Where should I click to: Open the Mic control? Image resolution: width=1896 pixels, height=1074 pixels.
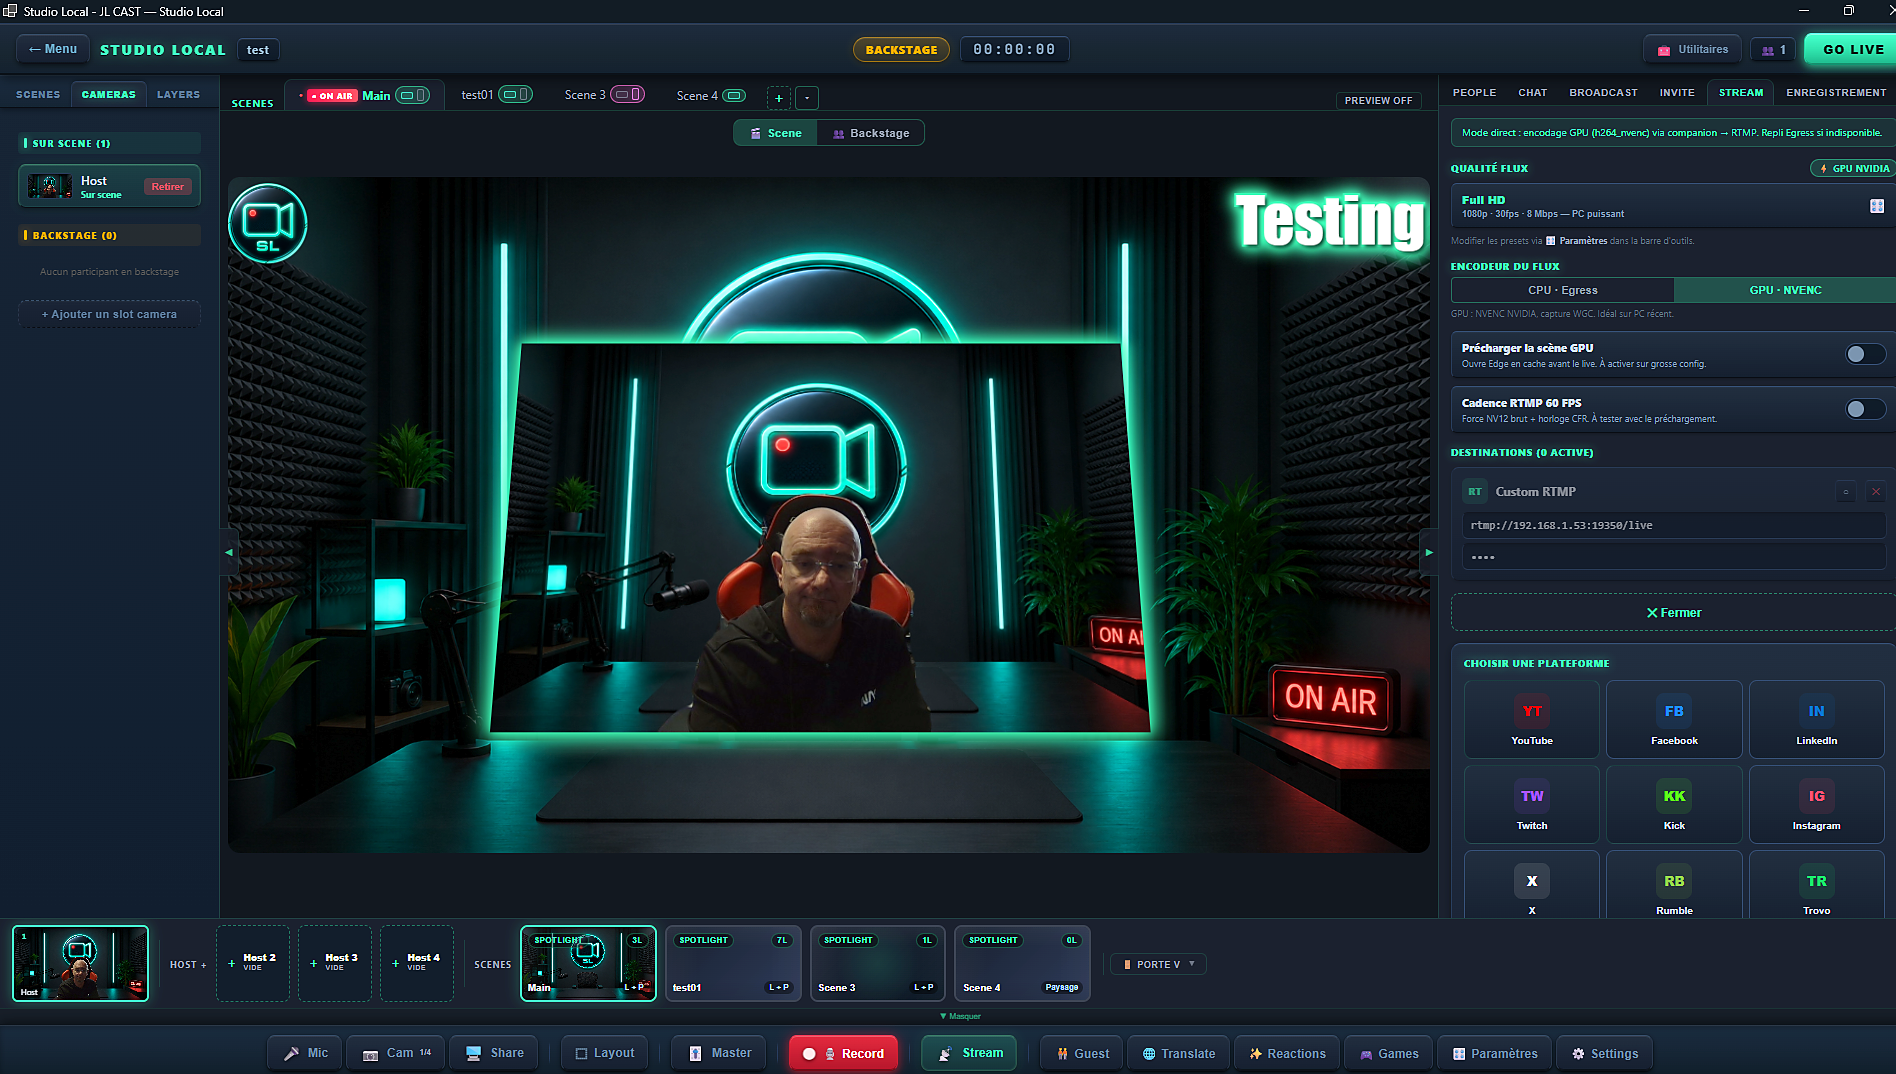click(305, 1053)
